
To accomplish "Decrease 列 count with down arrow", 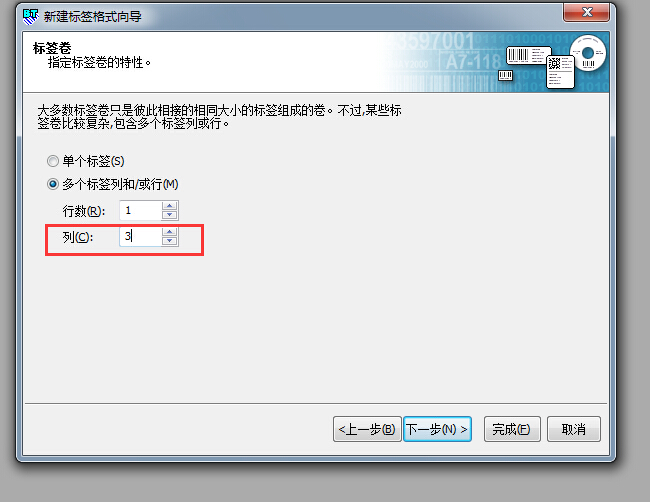I will click(170, 241).
